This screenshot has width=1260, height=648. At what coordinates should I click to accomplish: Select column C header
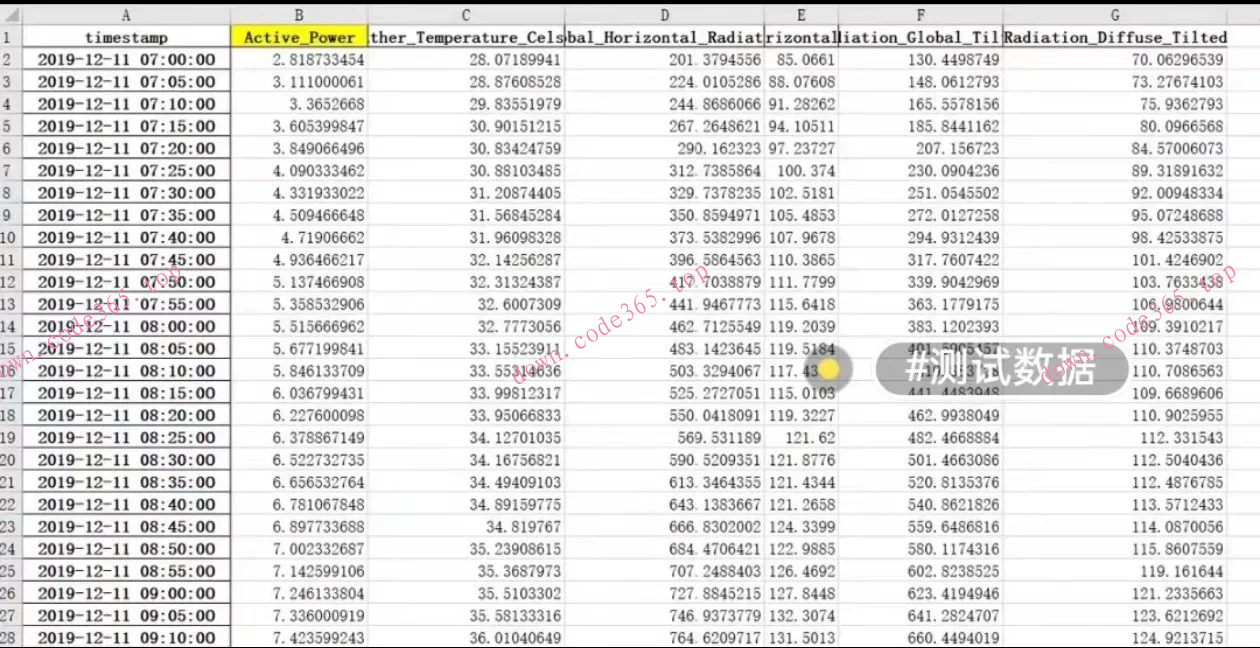pos(466,15)
